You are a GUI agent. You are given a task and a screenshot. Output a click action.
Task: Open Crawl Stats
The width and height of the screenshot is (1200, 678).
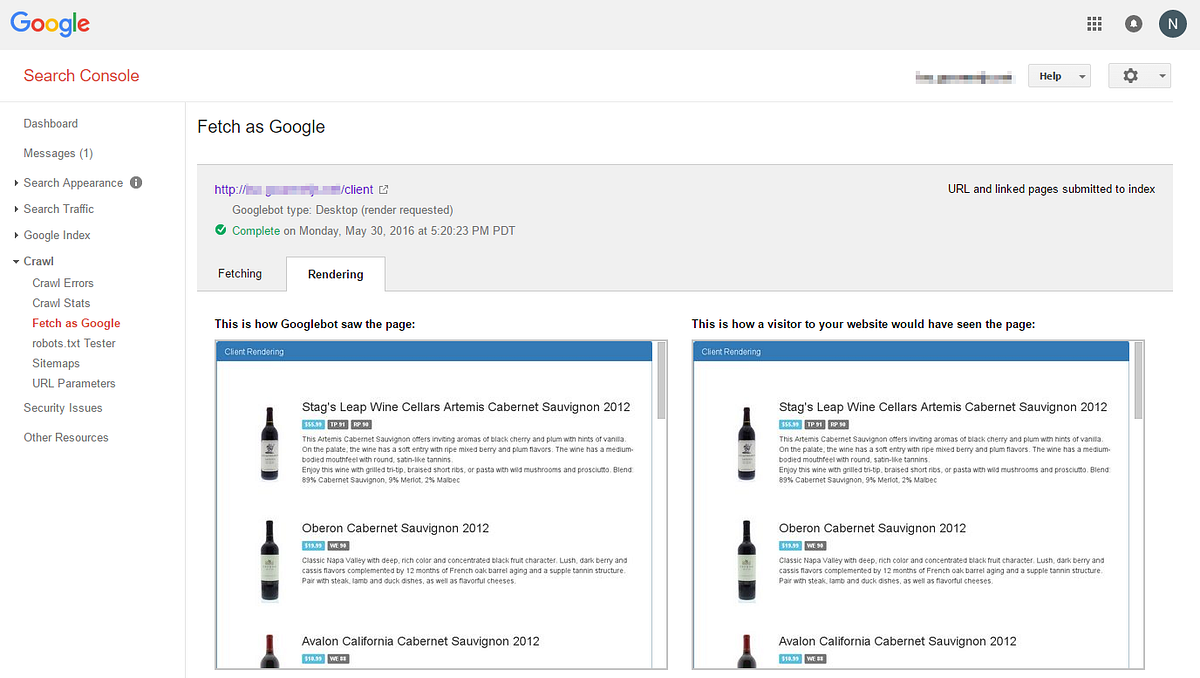coord(61,303)
